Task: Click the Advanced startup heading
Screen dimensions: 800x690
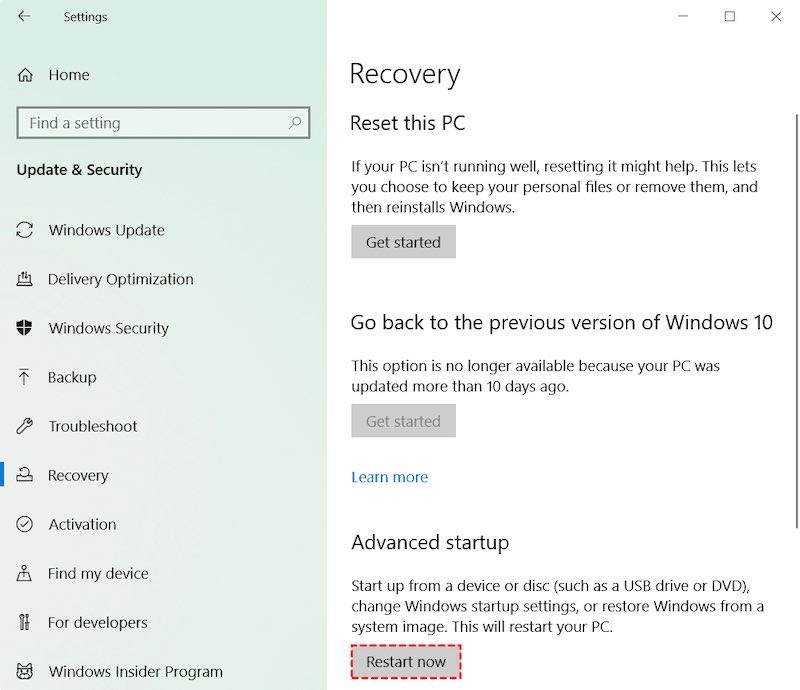Action: (430, 543)
